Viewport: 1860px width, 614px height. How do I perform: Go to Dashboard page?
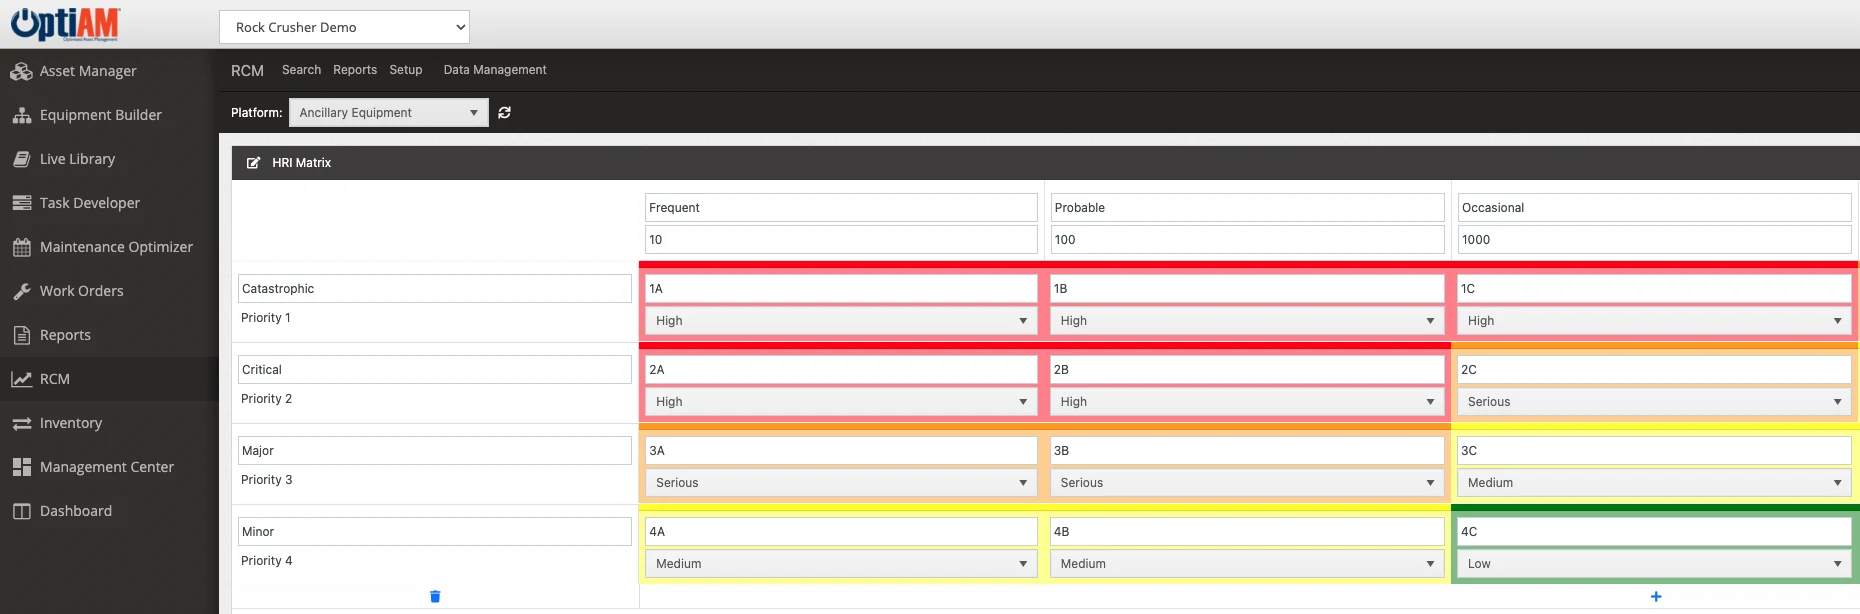tap(76, 511)
